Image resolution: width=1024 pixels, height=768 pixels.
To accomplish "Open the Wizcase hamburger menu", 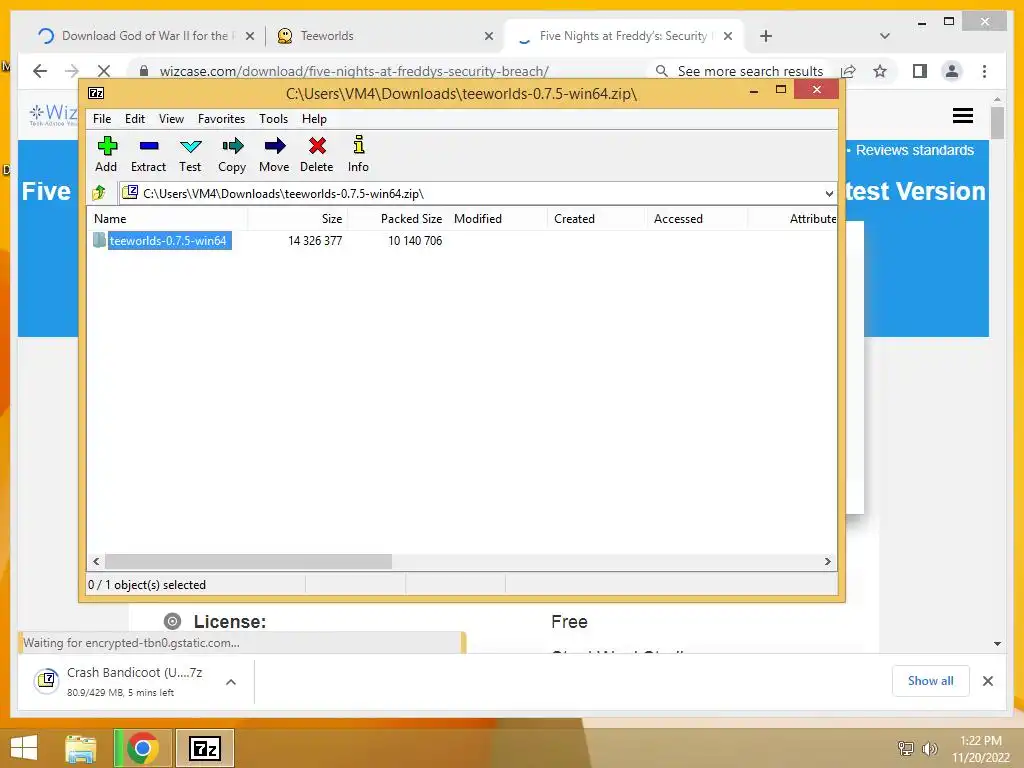I will coord(963,116).
